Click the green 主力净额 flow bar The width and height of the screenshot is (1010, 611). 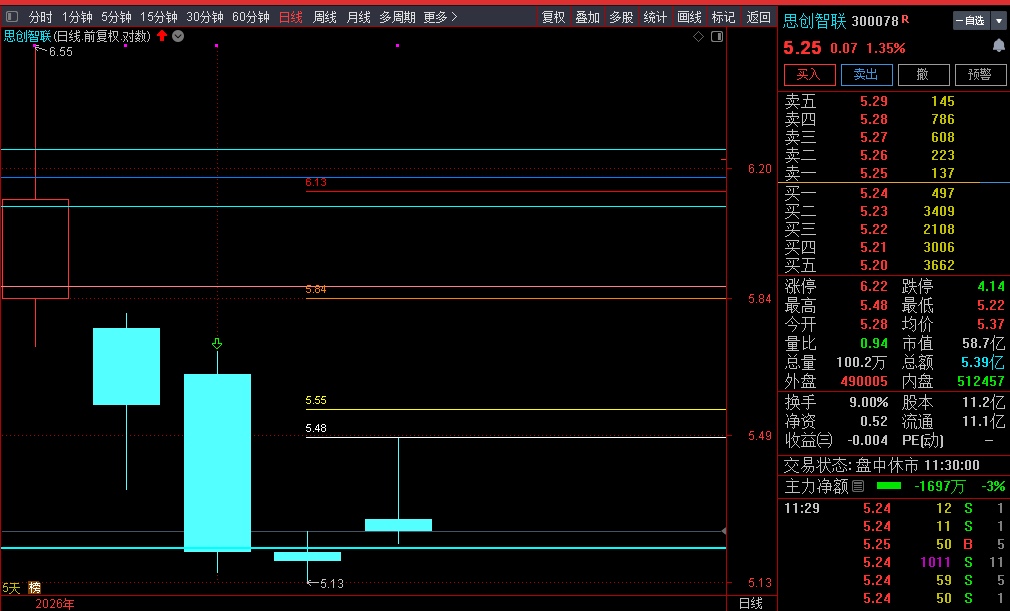click(x=889, y=486)
